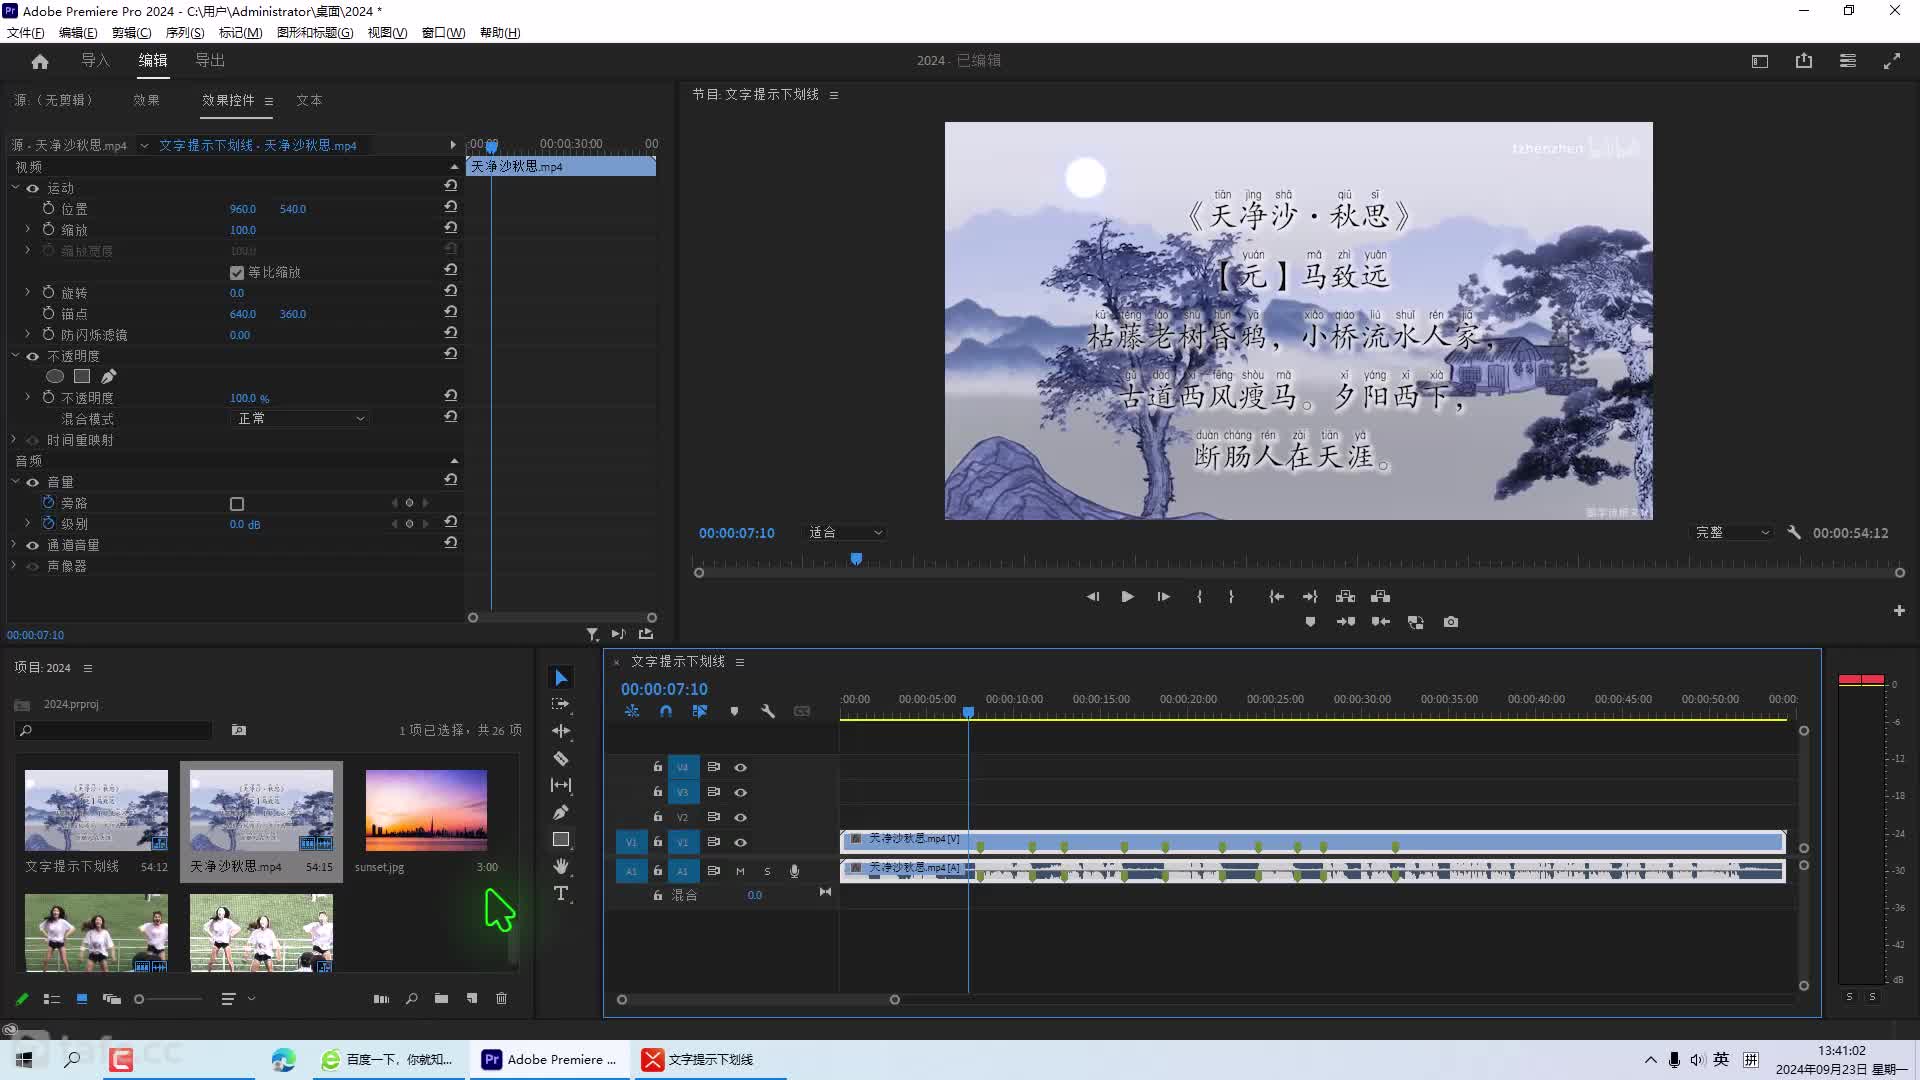Click the Project panel search field

point(113,731)
